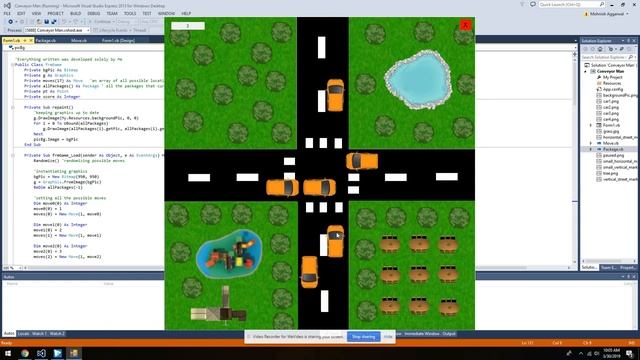This screenshot has height=360, width=640.
Task: Click the Solution Explorer Properties wrench icon
Action: (622, 49)
